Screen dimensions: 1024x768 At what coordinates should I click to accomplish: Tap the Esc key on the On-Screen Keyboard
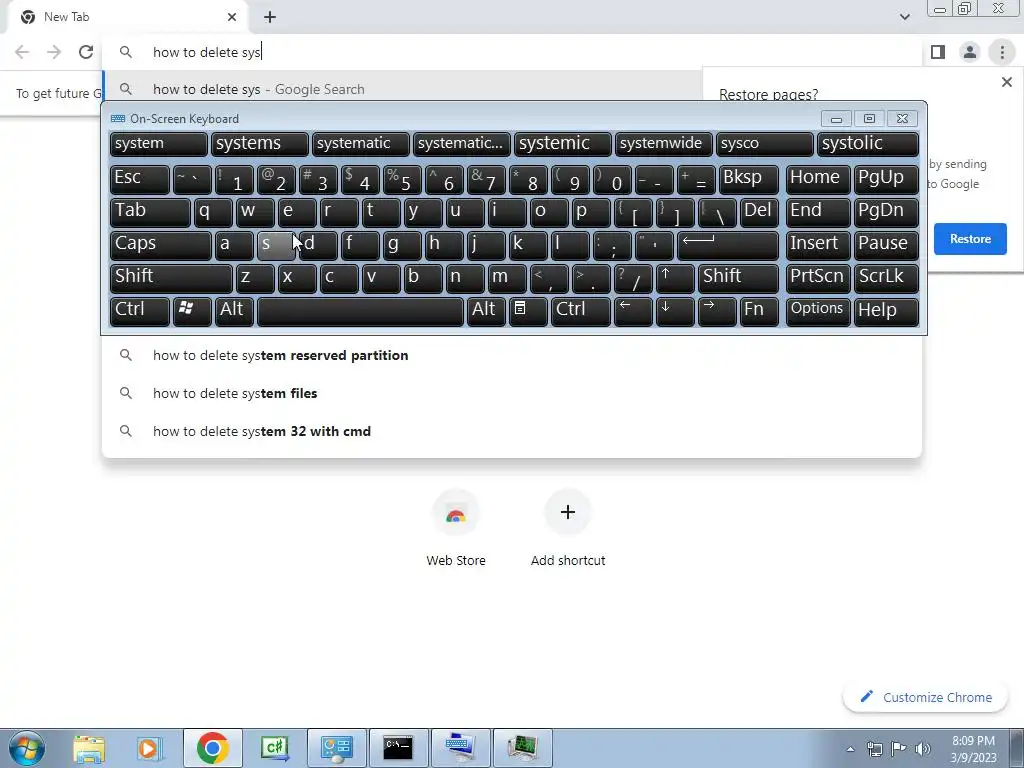coord(140,179)
